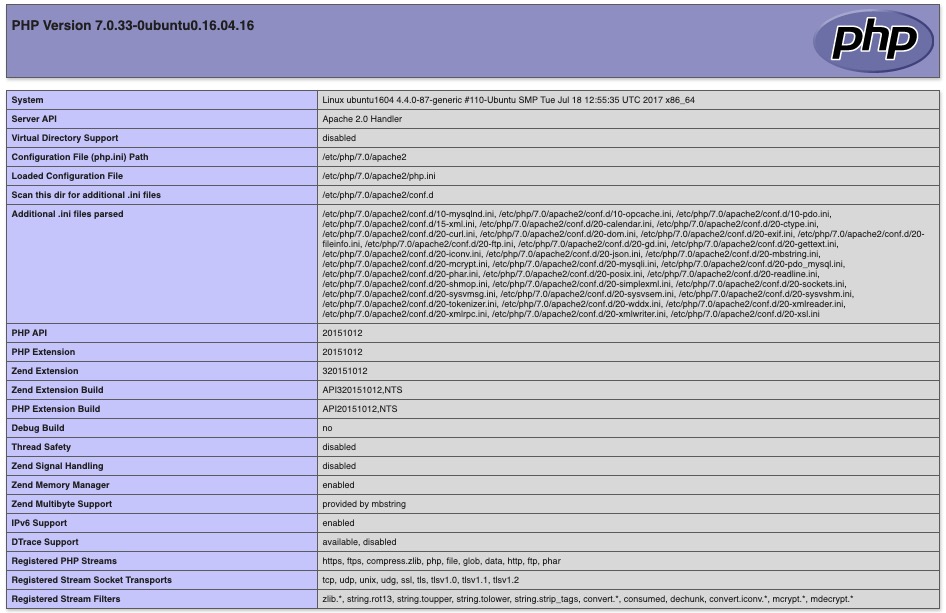The width and height of the screenshot is (946, 613).
Task: Click the "Server API" label cell
Action: tap(162, 119)
